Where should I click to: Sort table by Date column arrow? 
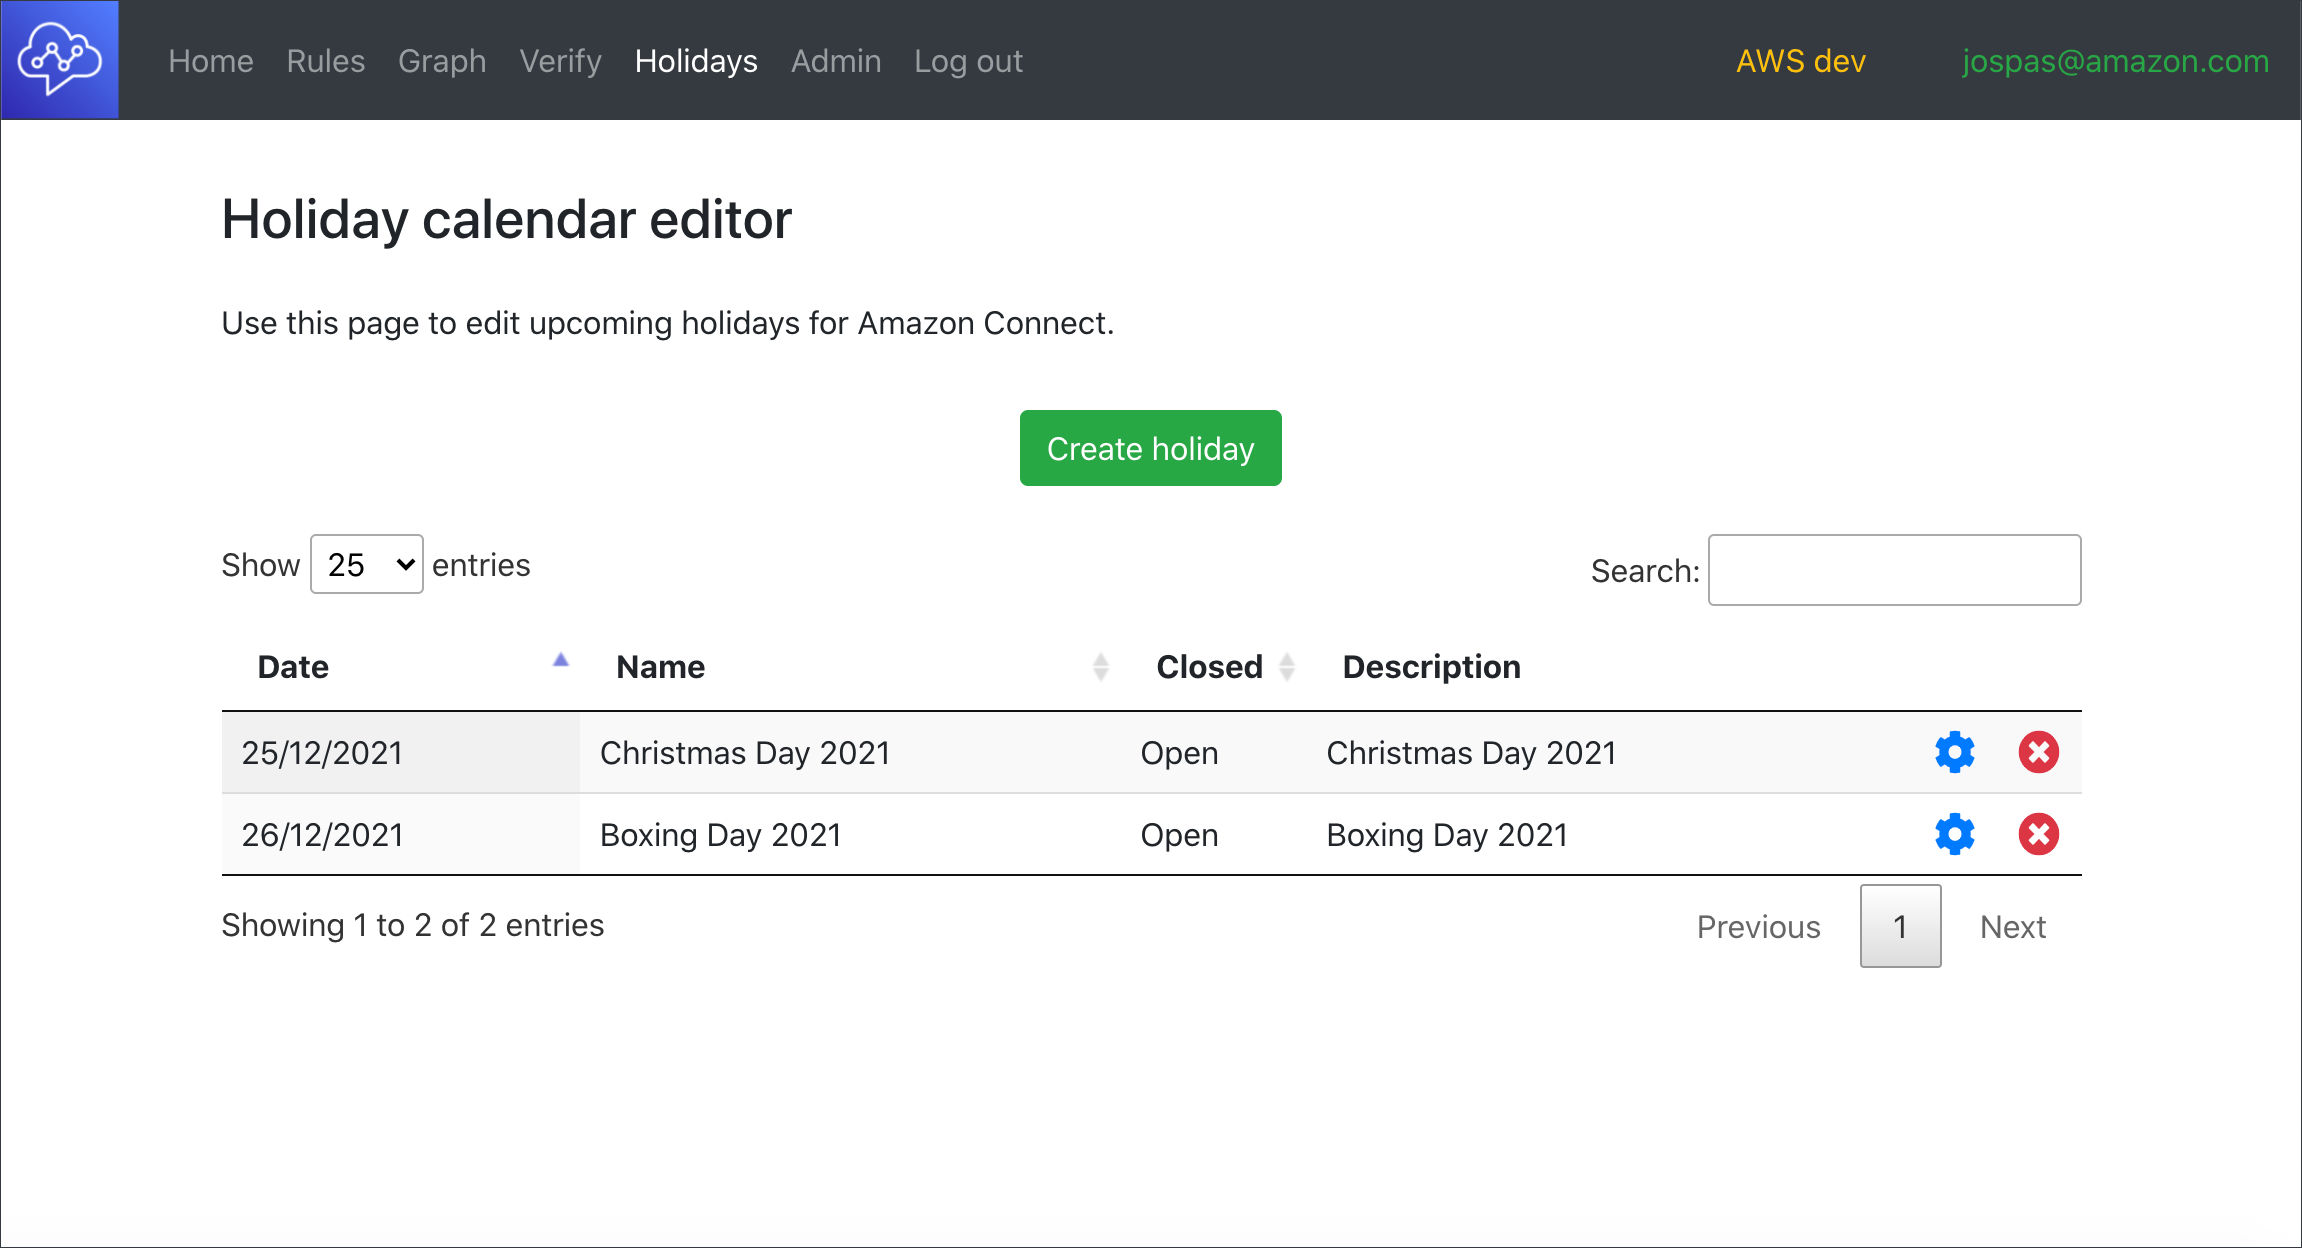[560, 661]
